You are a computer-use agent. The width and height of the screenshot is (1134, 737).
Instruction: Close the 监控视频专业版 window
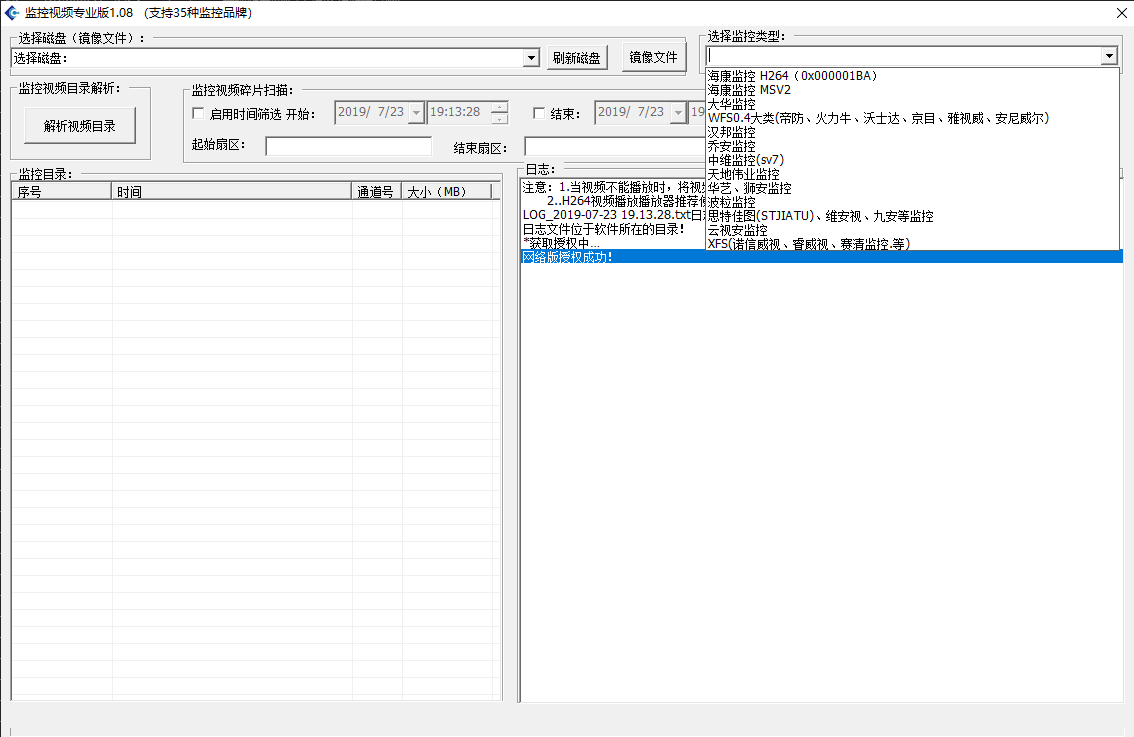pyautogui.click(x=1121, y=12)
